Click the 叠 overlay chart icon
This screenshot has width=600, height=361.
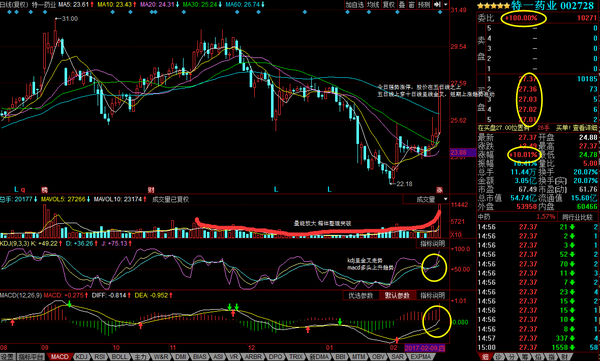402,5
